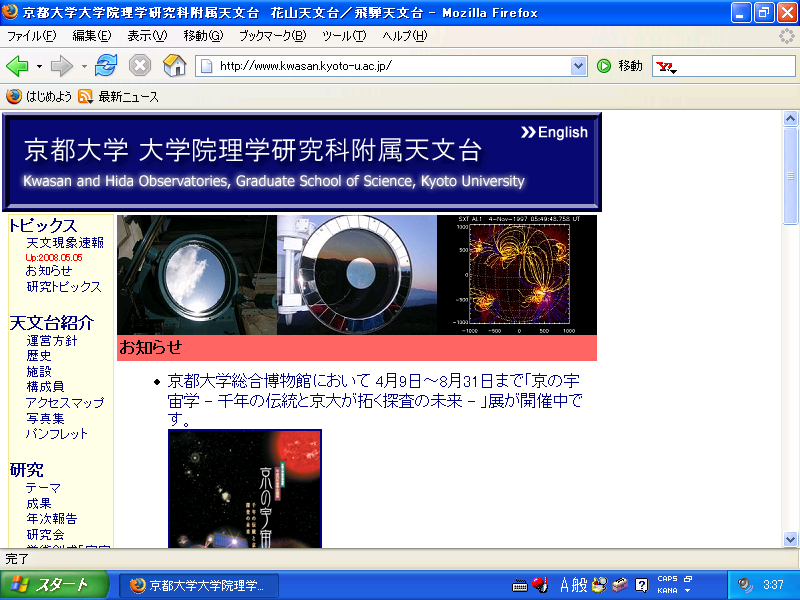The image size is (800, 600).
Task: Click the green Go (移動) button icon
Action: point(604,66)
